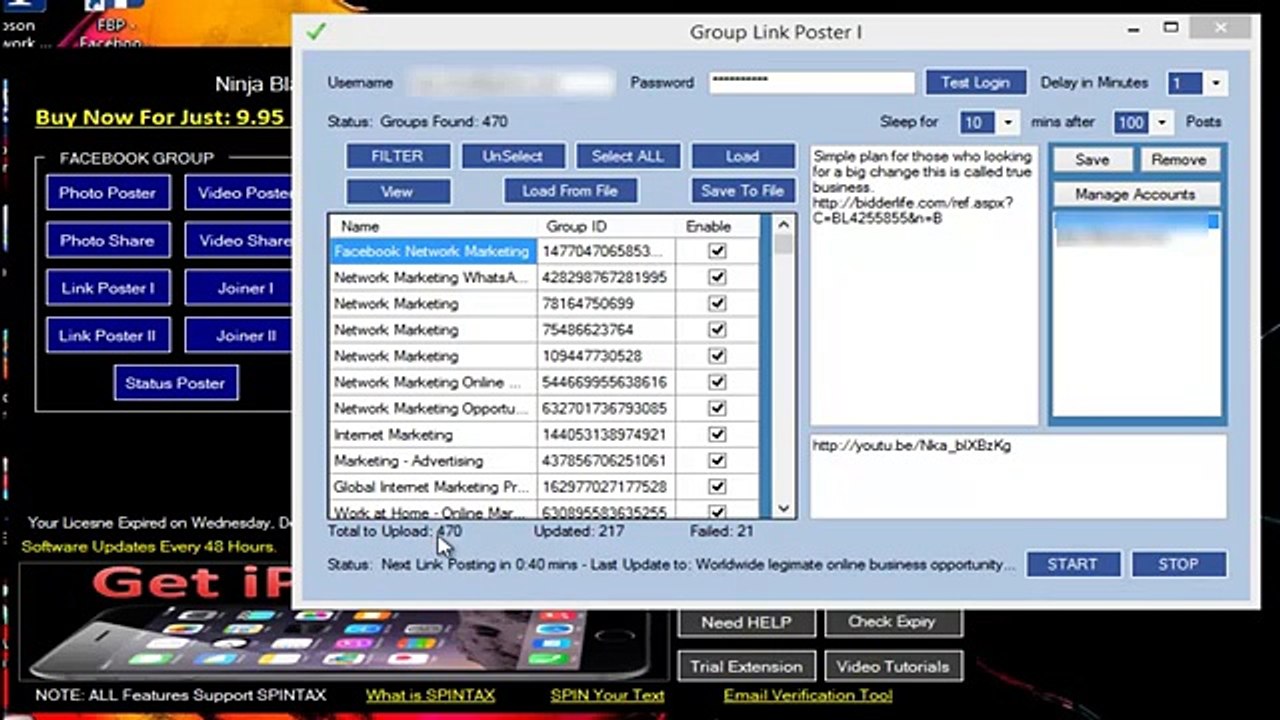Load the groups list
Image resolution: width=1280 pixels, height=720 pixels.
(x=743, y=156)
